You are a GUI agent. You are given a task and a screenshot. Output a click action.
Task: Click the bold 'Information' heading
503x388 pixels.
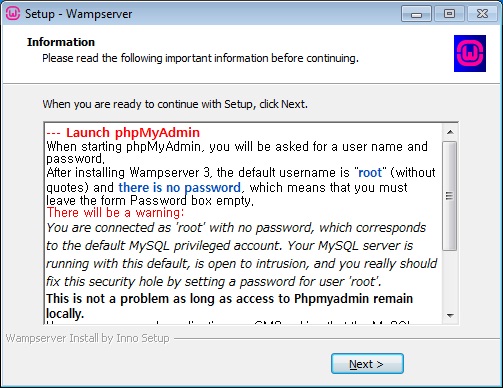click(61, 42)
